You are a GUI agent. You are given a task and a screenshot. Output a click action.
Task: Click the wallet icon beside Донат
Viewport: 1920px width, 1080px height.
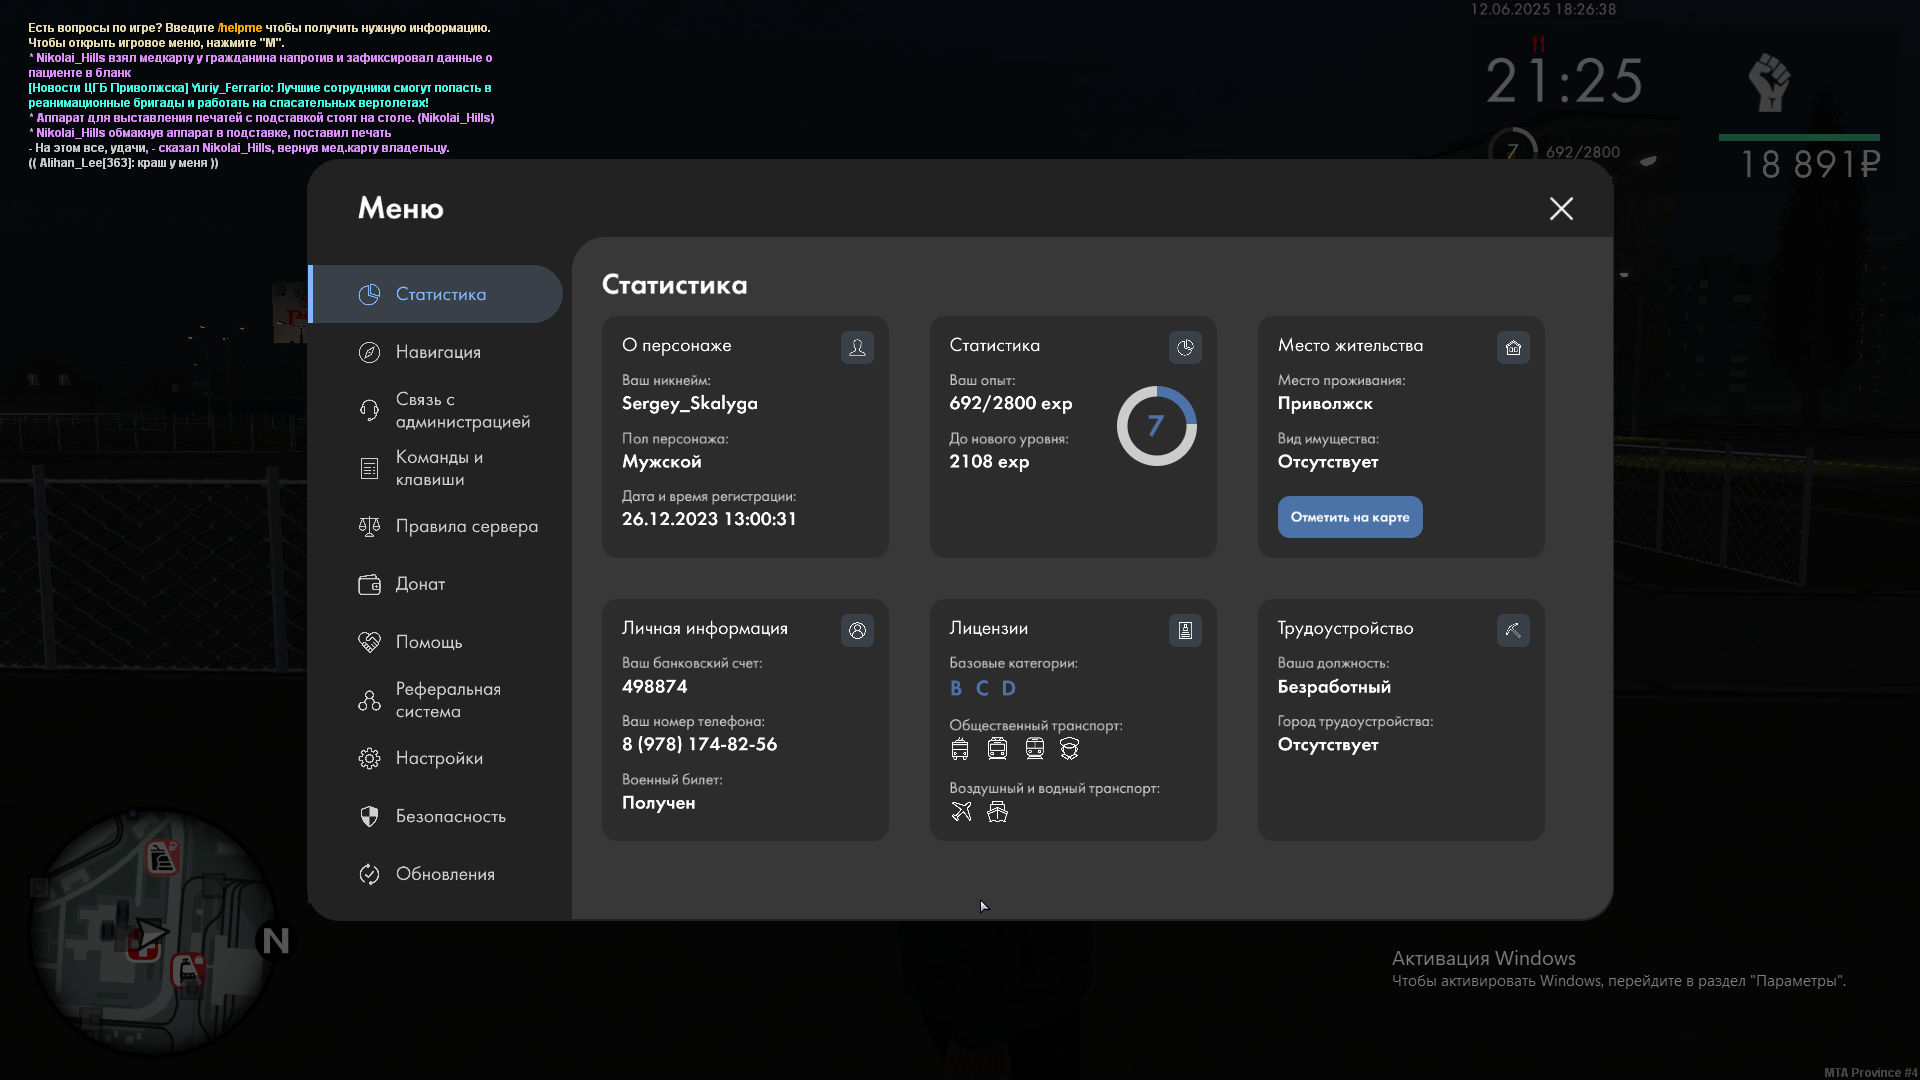(369, 584)
